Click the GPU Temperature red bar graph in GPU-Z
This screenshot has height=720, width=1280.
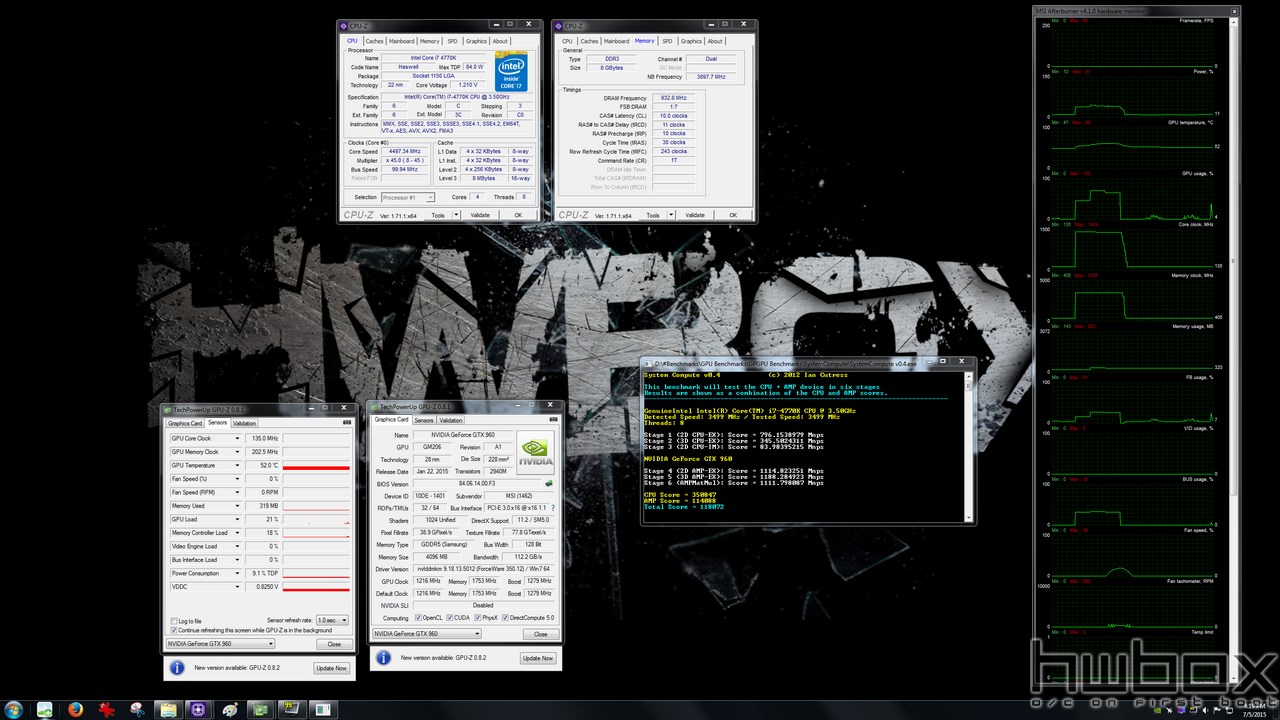click(316, 465)
